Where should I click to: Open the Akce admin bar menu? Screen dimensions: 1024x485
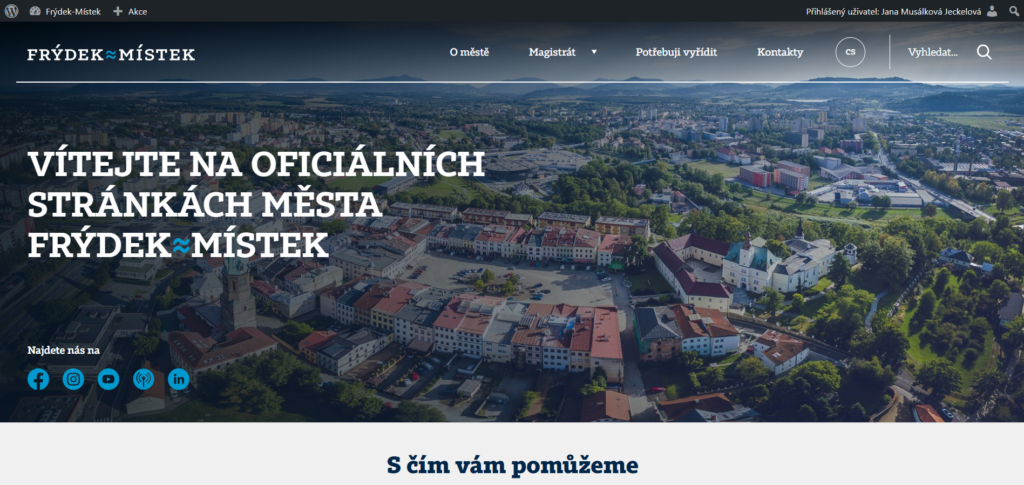pyautogui.click(x=130, y=11)
